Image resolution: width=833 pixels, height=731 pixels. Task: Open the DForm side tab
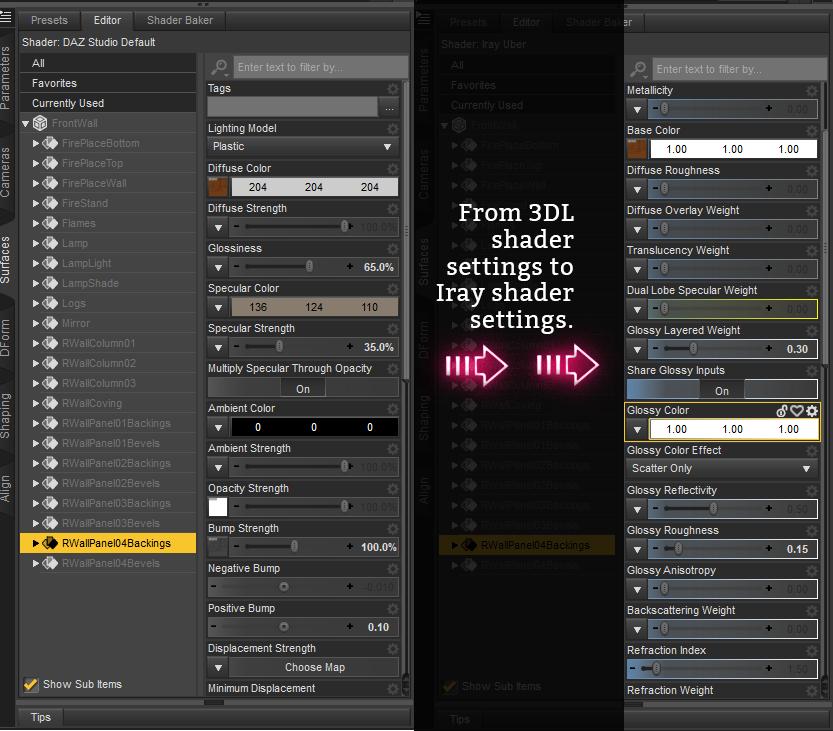tap(5, 338)
